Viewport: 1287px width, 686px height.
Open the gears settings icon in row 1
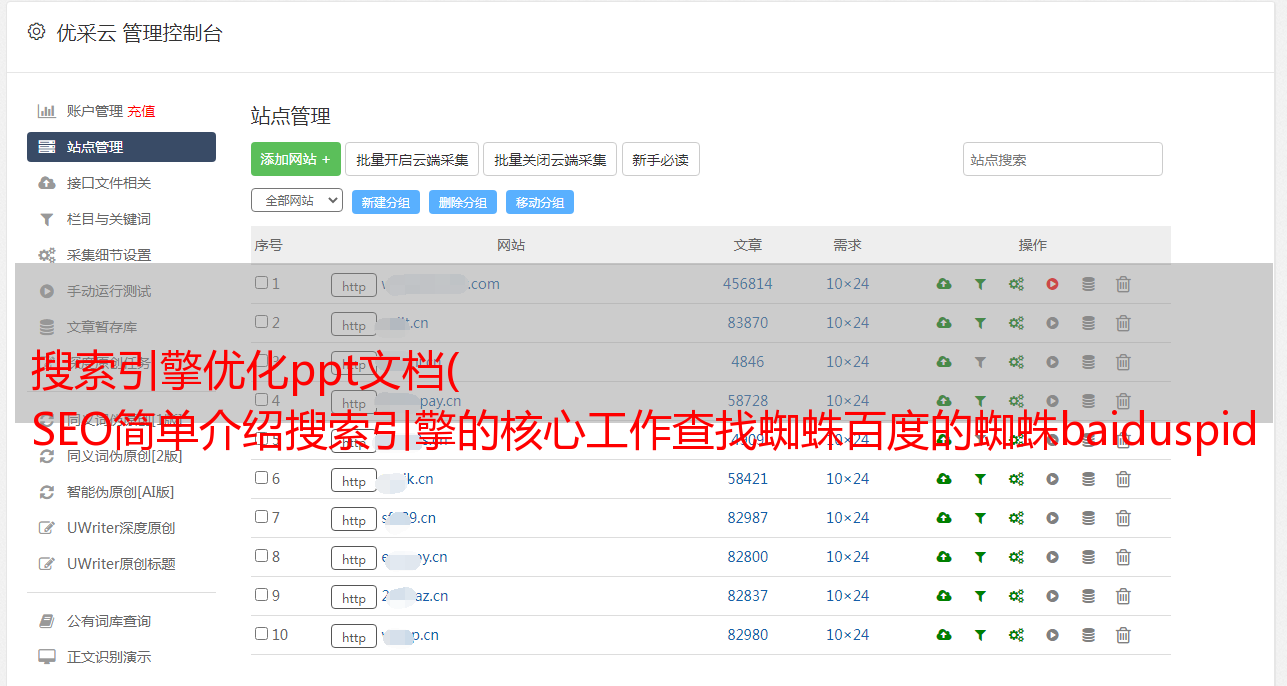pos(1016,284)
